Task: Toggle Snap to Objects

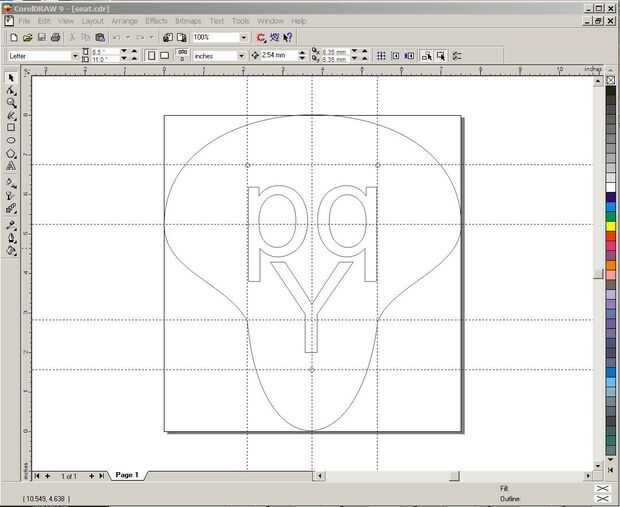Action: (x=410, y=56)
